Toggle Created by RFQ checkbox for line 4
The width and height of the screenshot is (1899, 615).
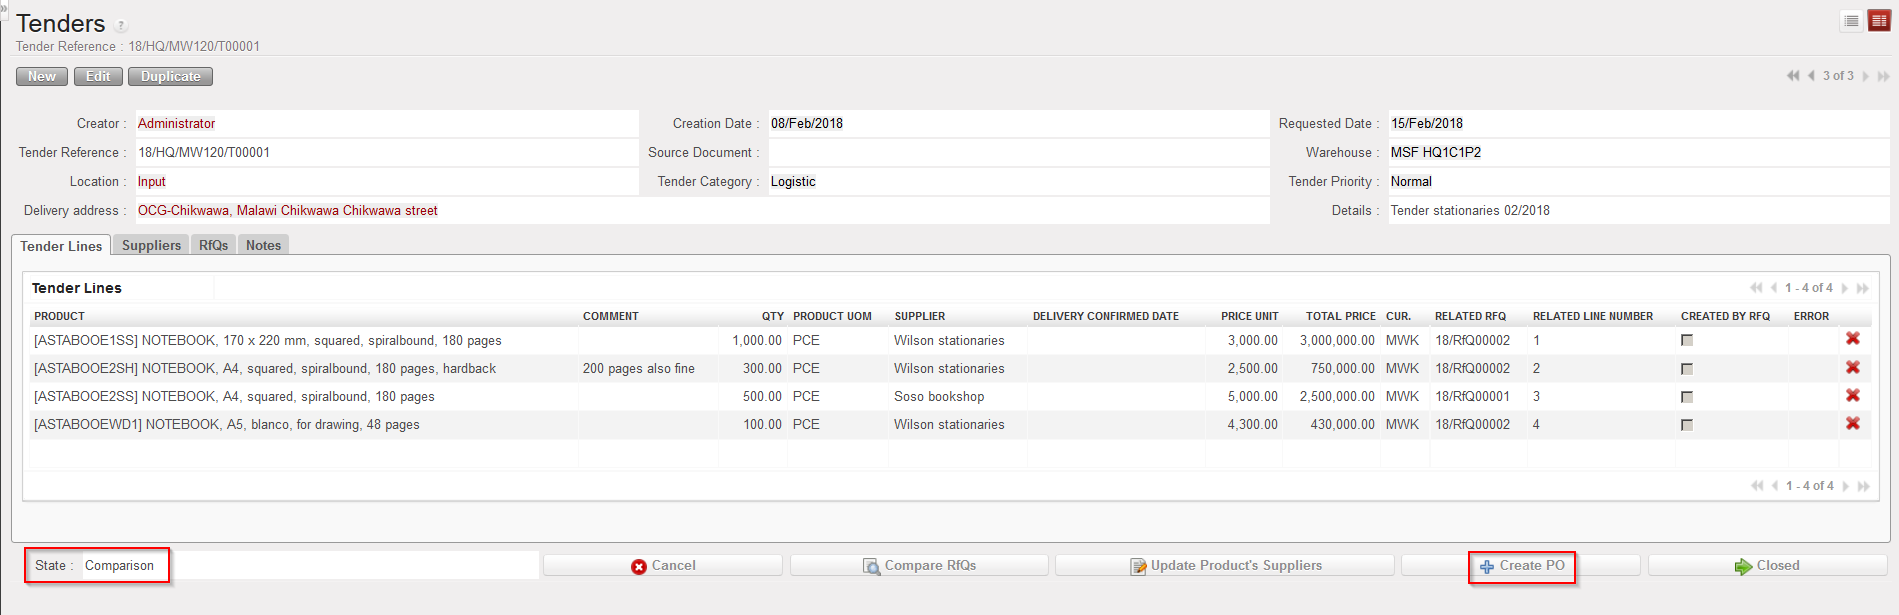pos(1687,425)
